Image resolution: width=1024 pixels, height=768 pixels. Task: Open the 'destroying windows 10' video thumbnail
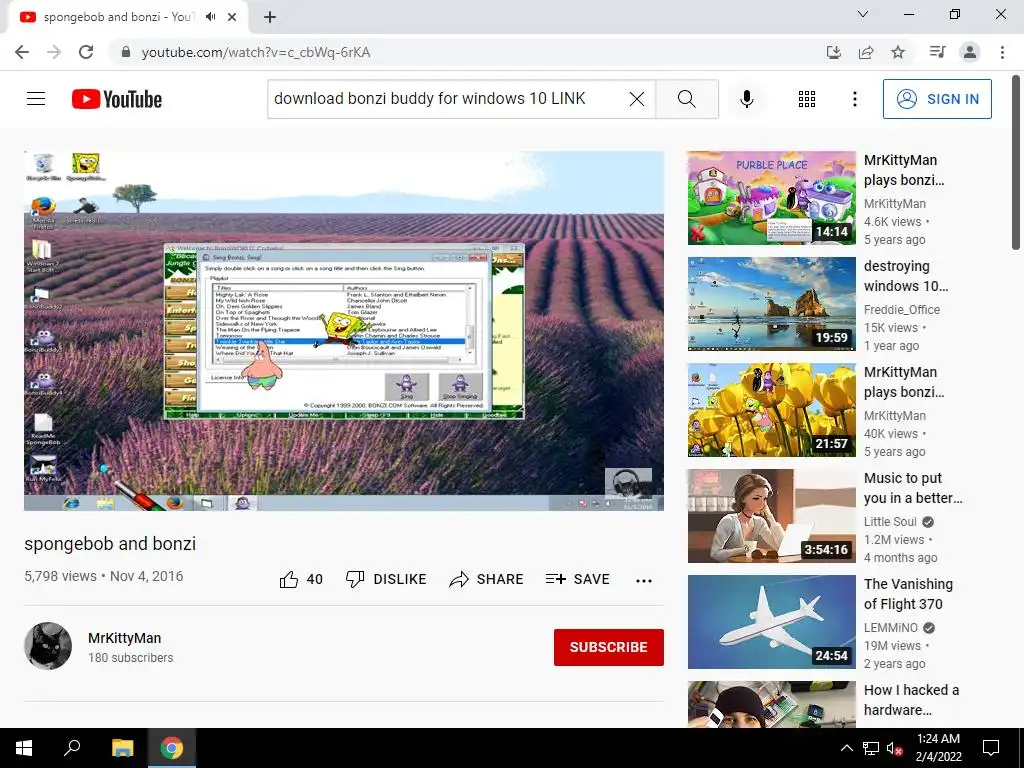[x=771, y=304]
